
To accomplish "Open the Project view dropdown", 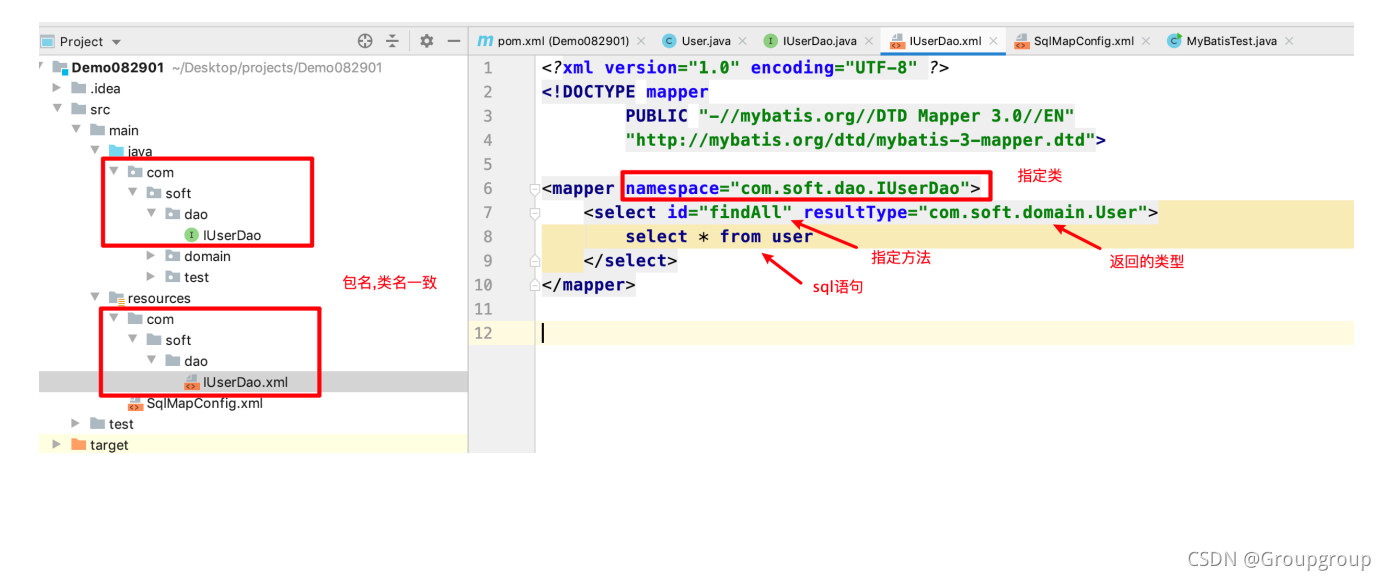I will 116,42.
